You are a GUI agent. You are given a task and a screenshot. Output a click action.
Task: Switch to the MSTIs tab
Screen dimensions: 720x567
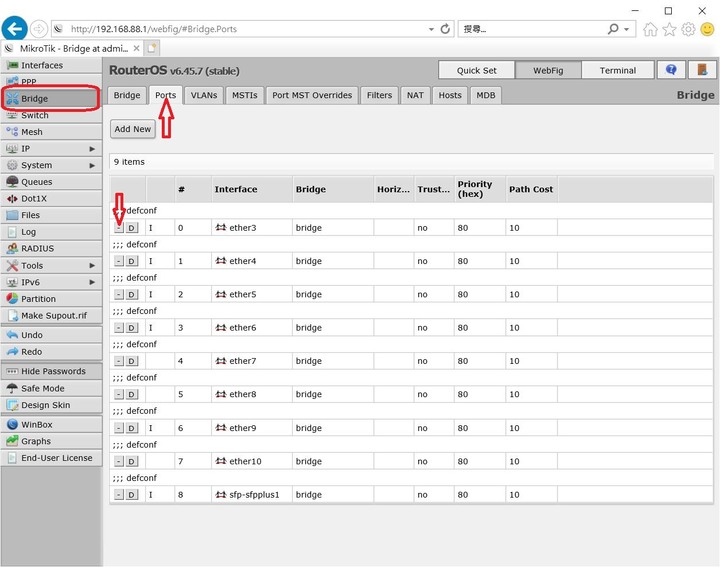click(245, 95)
